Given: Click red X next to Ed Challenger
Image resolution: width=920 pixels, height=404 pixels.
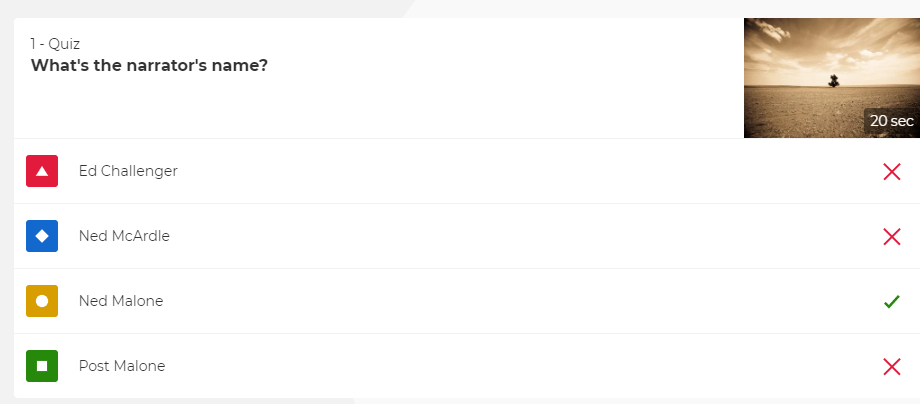Looking at the screenshot, I should [892, 172].
